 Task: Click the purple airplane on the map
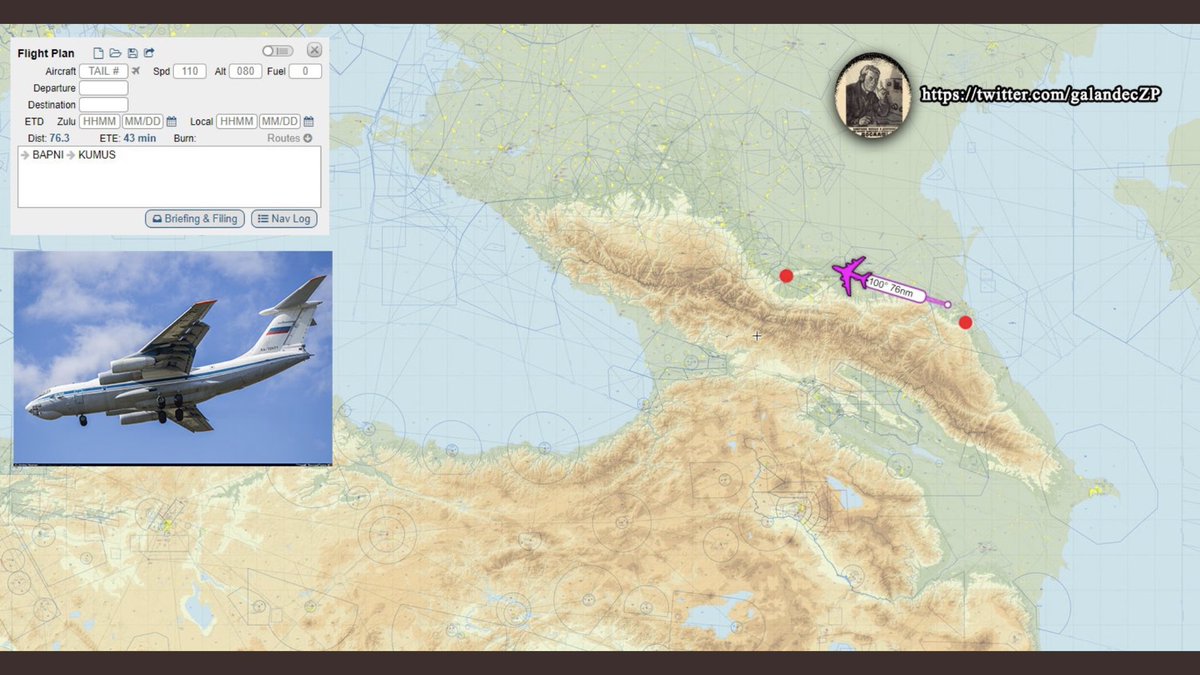(851, 274)
